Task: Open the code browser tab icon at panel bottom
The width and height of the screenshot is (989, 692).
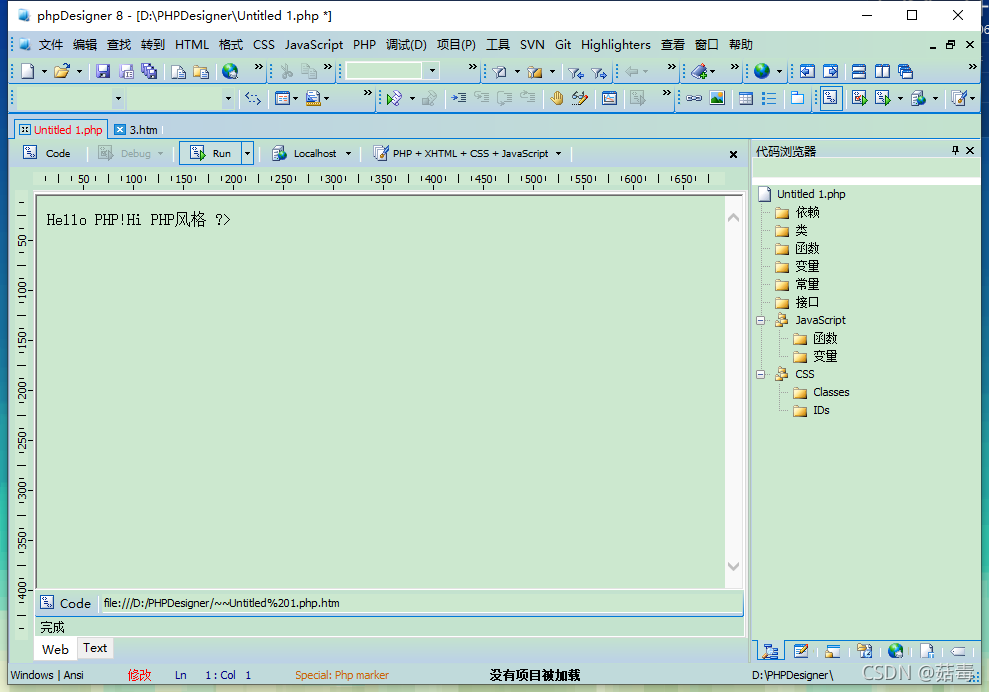Action: [770, 651]
